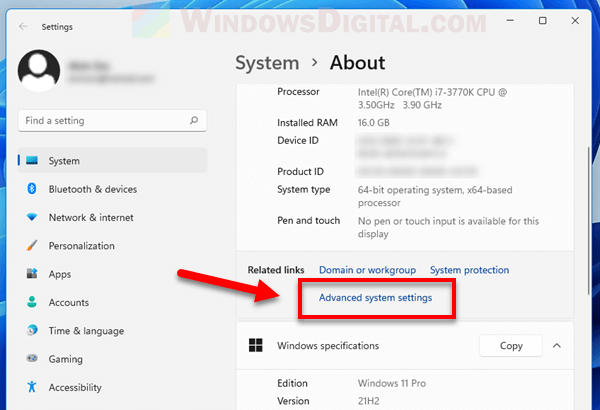Image resolution: width=600 pixels, height=410 pixels.
Task: Click the Installed RAM value 16.0 GB
Action: (x=373, y=123)
